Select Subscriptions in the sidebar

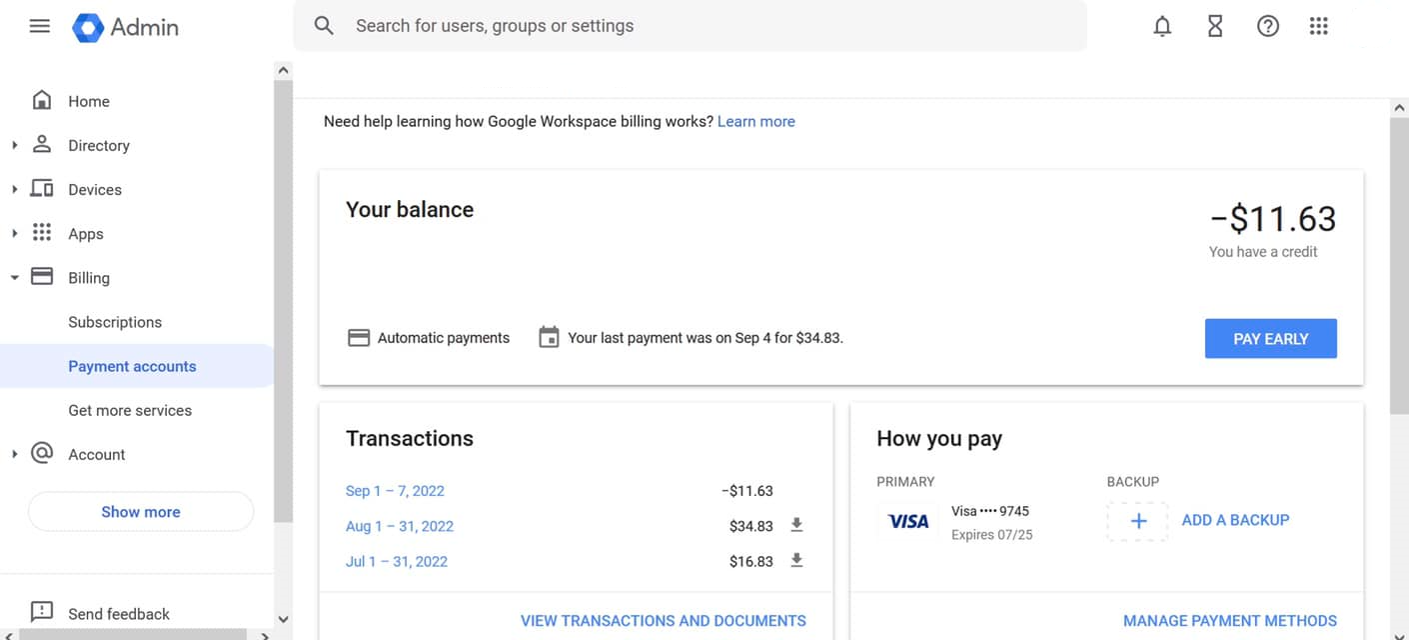(x=114, y=322)
